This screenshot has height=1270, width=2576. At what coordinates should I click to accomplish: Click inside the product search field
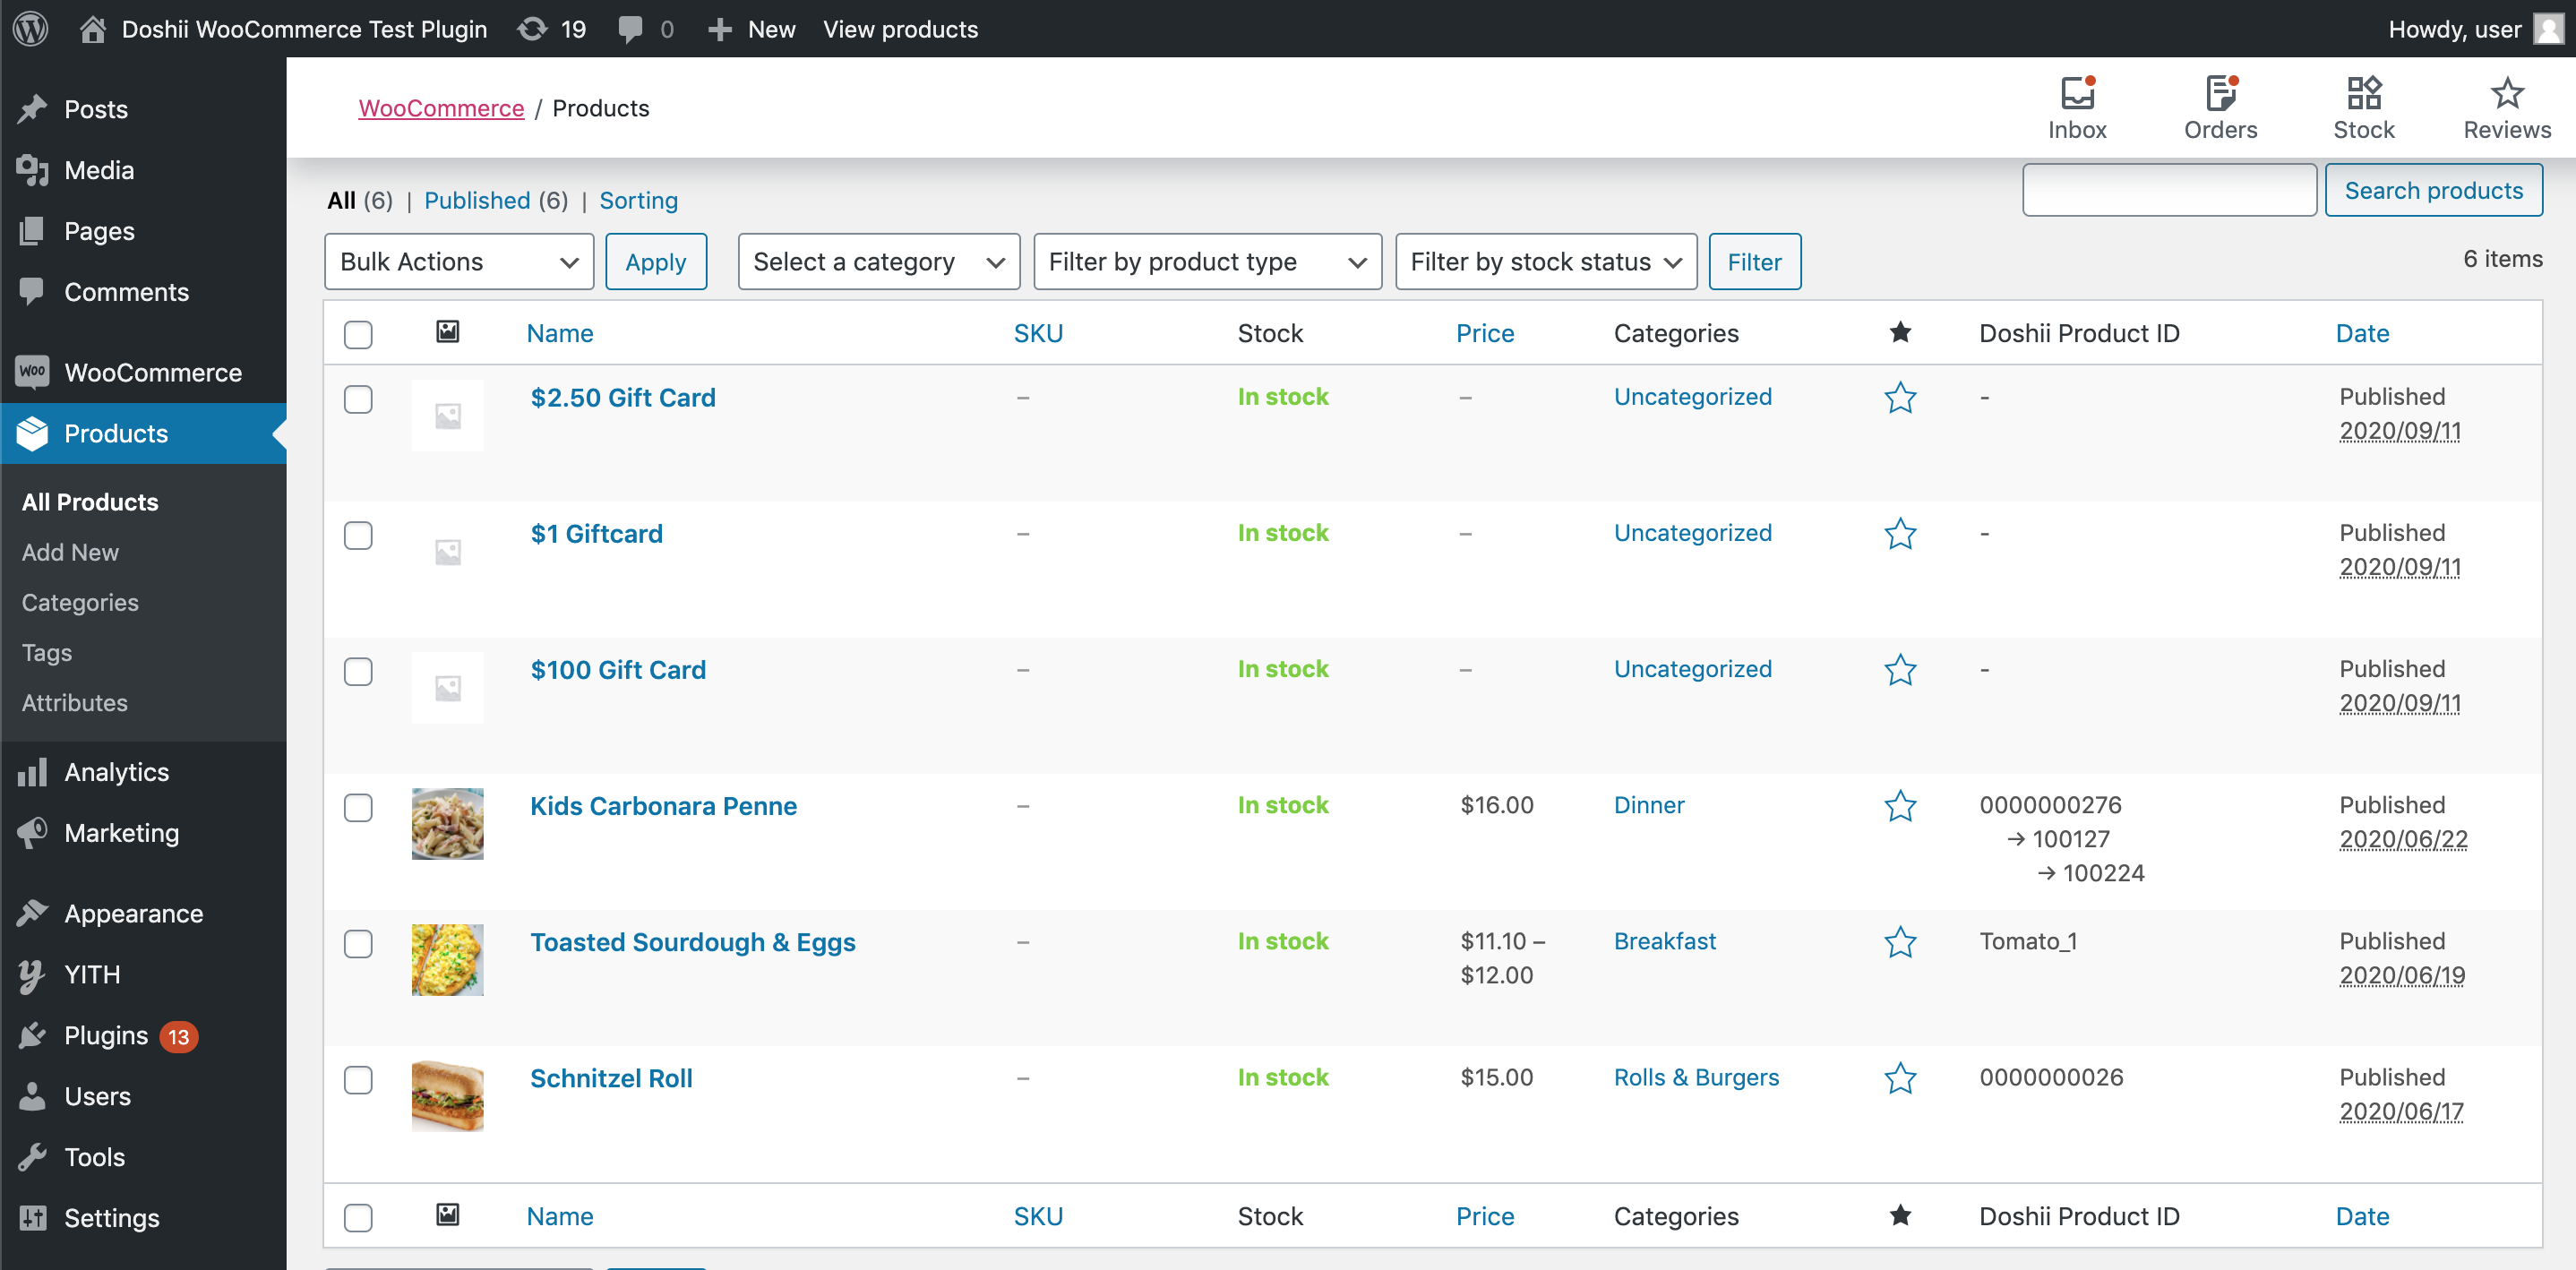(x=2169, y=190)
